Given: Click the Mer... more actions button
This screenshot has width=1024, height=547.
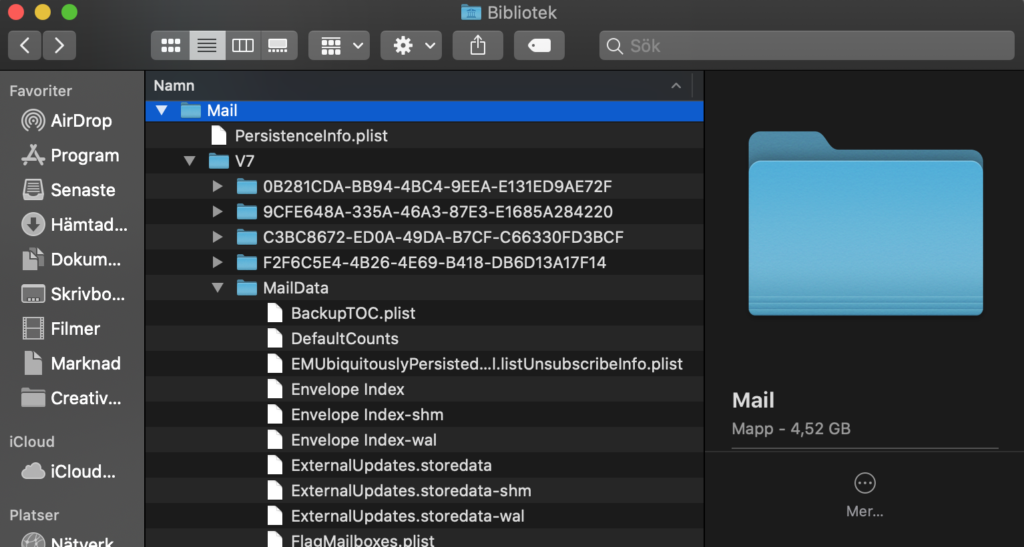Looking at the screenshot, I should 865,494.
